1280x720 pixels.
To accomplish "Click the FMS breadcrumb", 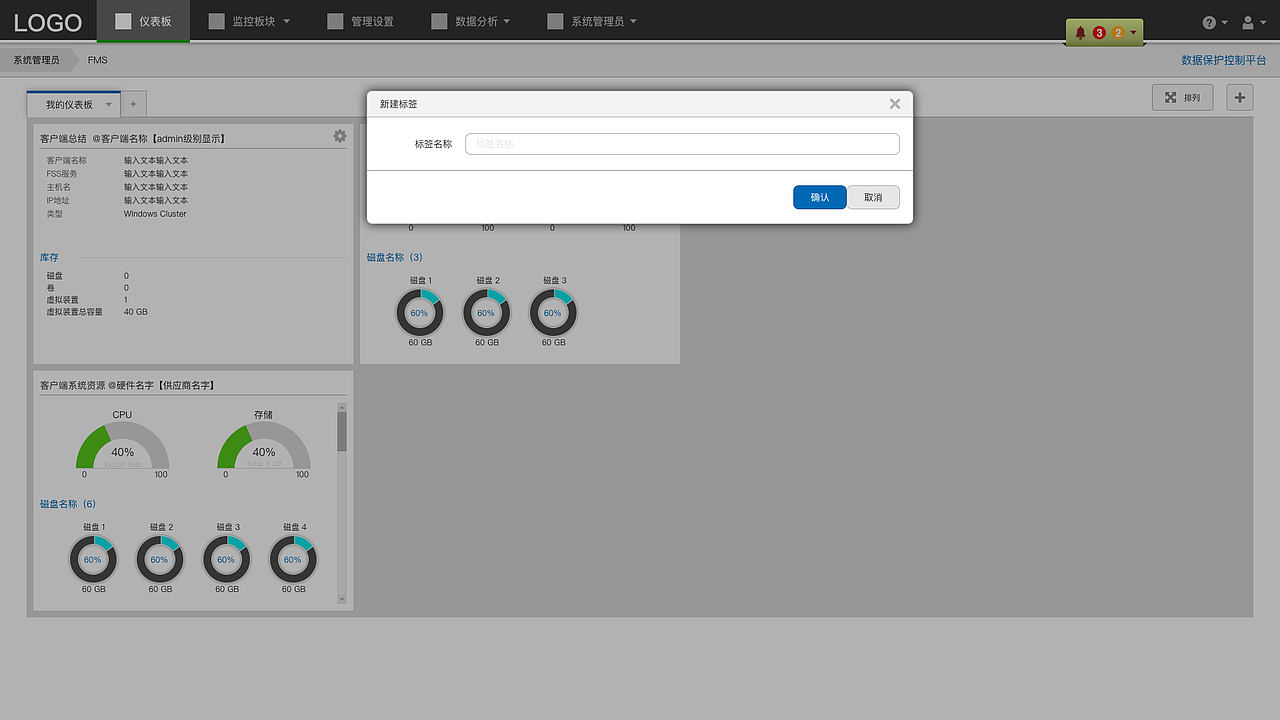I will 97,60.
